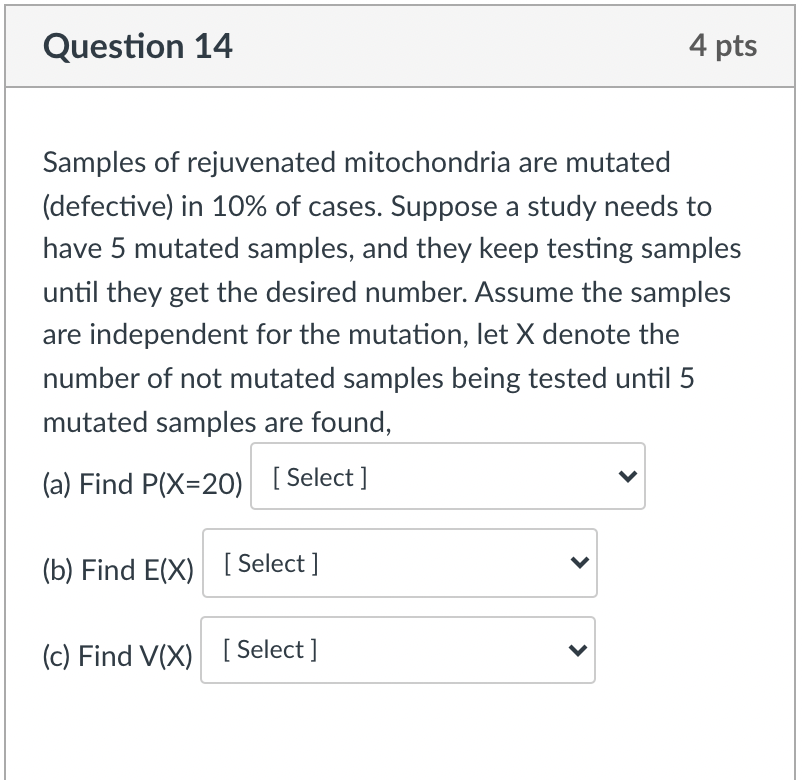Open the E(X) answer dropdown
802x780 pixels.
[399, 563]
